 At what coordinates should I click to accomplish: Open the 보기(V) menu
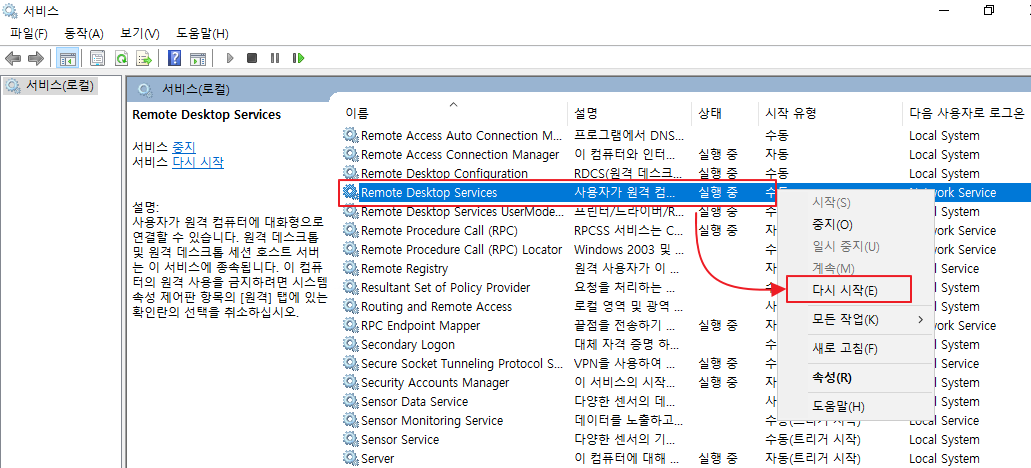(140, 34)
